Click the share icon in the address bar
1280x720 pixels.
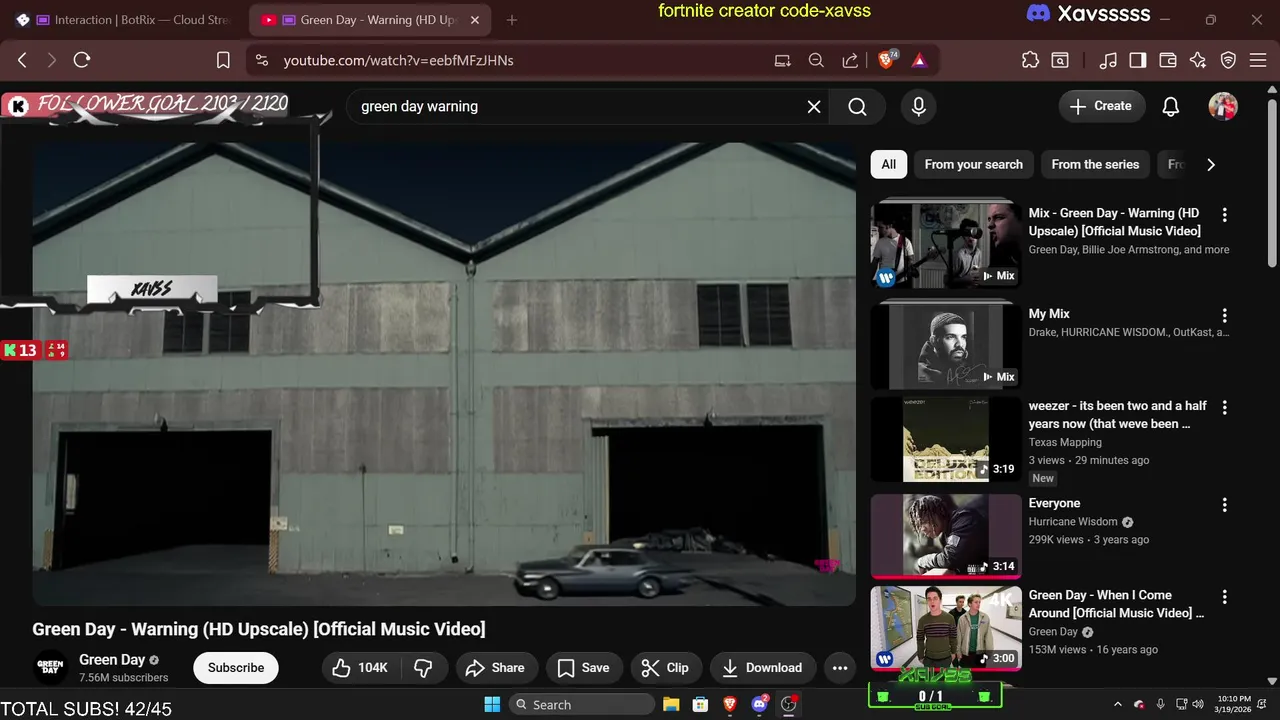(x=850, y=60)
